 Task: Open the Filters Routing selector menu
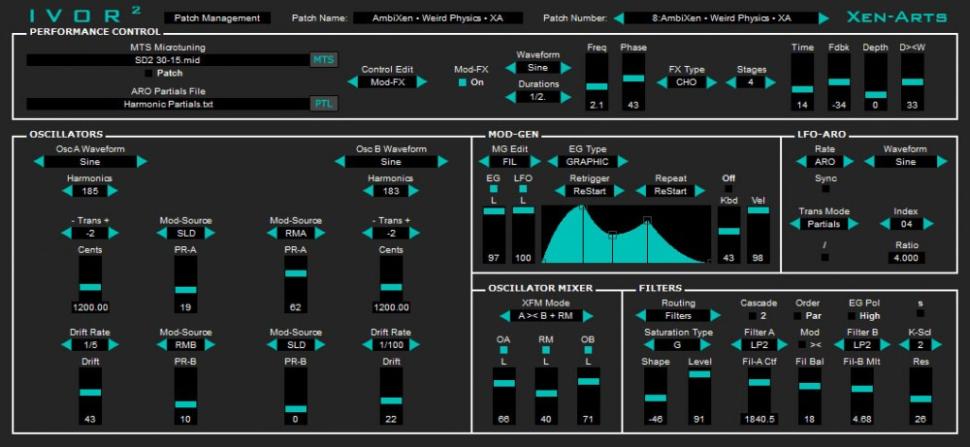pos(677,316)
